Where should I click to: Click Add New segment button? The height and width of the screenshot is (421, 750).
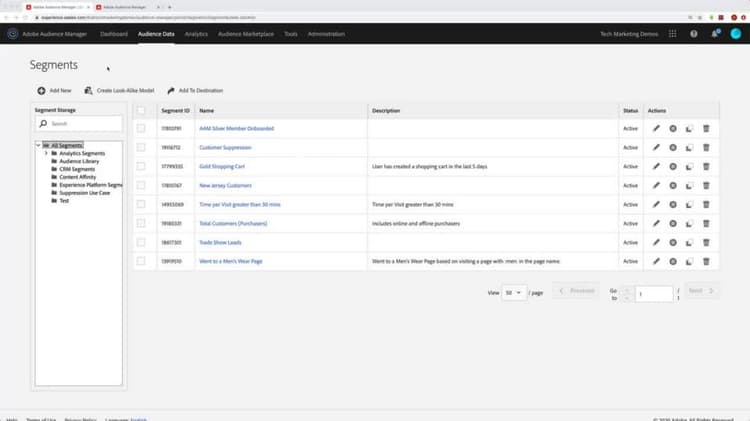point(54,90)
